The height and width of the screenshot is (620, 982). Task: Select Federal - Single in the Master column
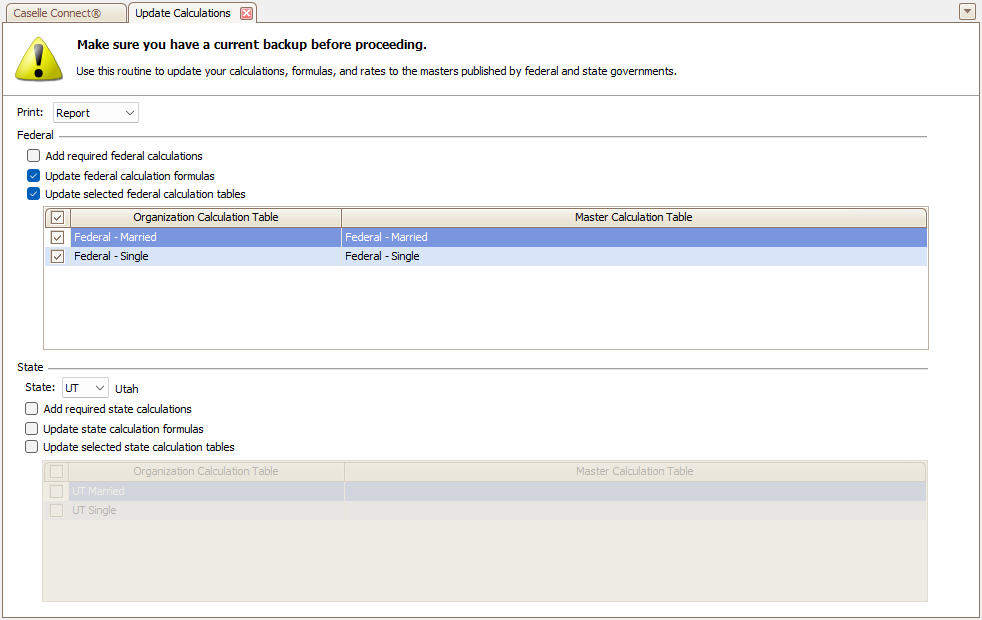pos(382,256)
